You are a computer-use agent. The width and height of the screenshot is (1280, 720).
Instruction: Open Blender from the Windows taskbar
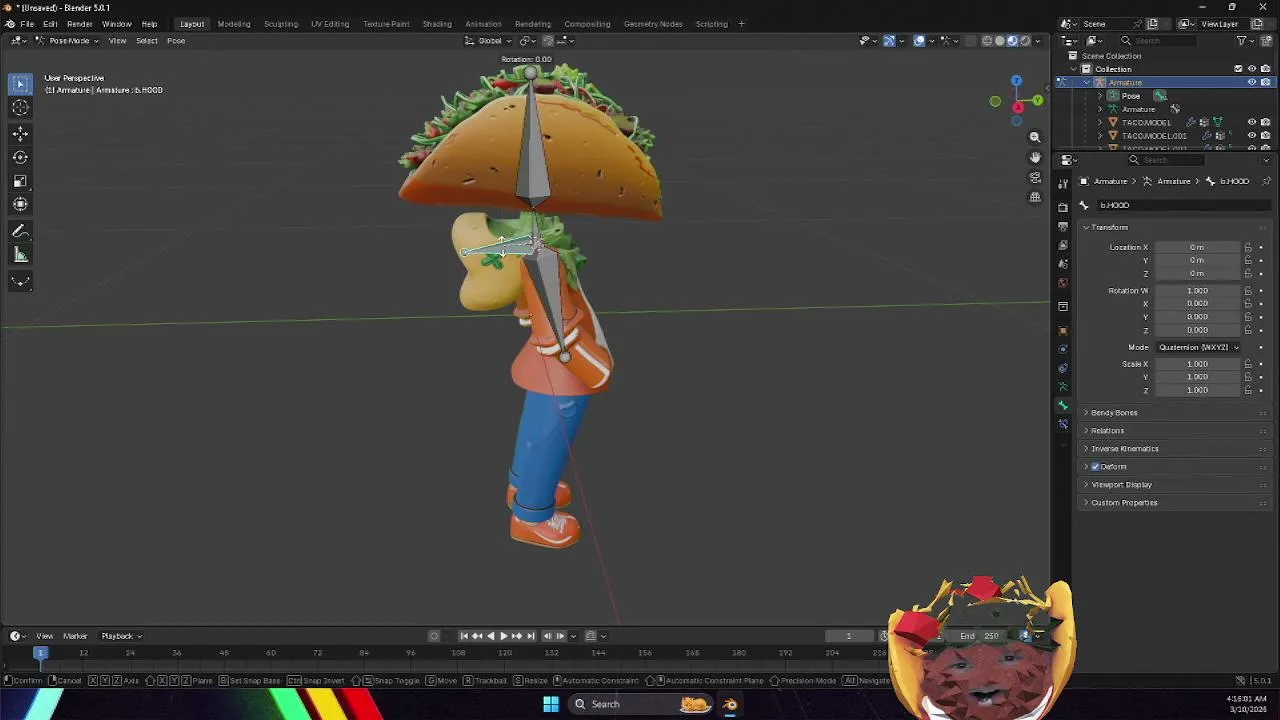730,704
